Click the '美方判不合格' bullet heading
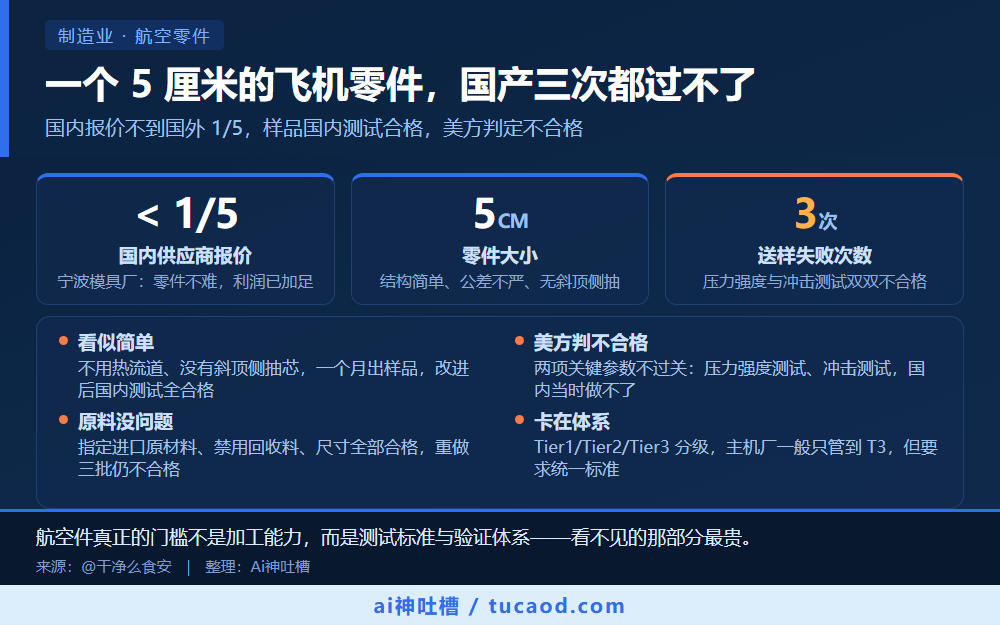Viewport: 1000px width, 625px height. pos(591,342)
